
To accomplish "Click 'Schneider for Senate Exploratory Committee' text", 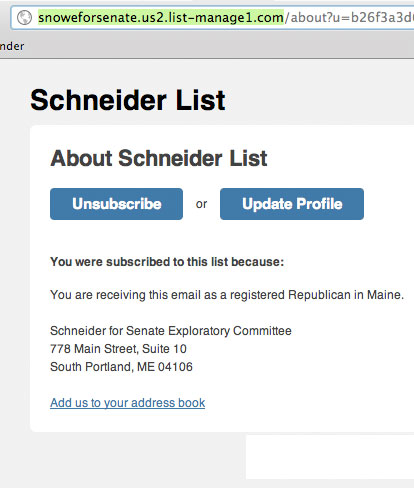I will point(171,331).
